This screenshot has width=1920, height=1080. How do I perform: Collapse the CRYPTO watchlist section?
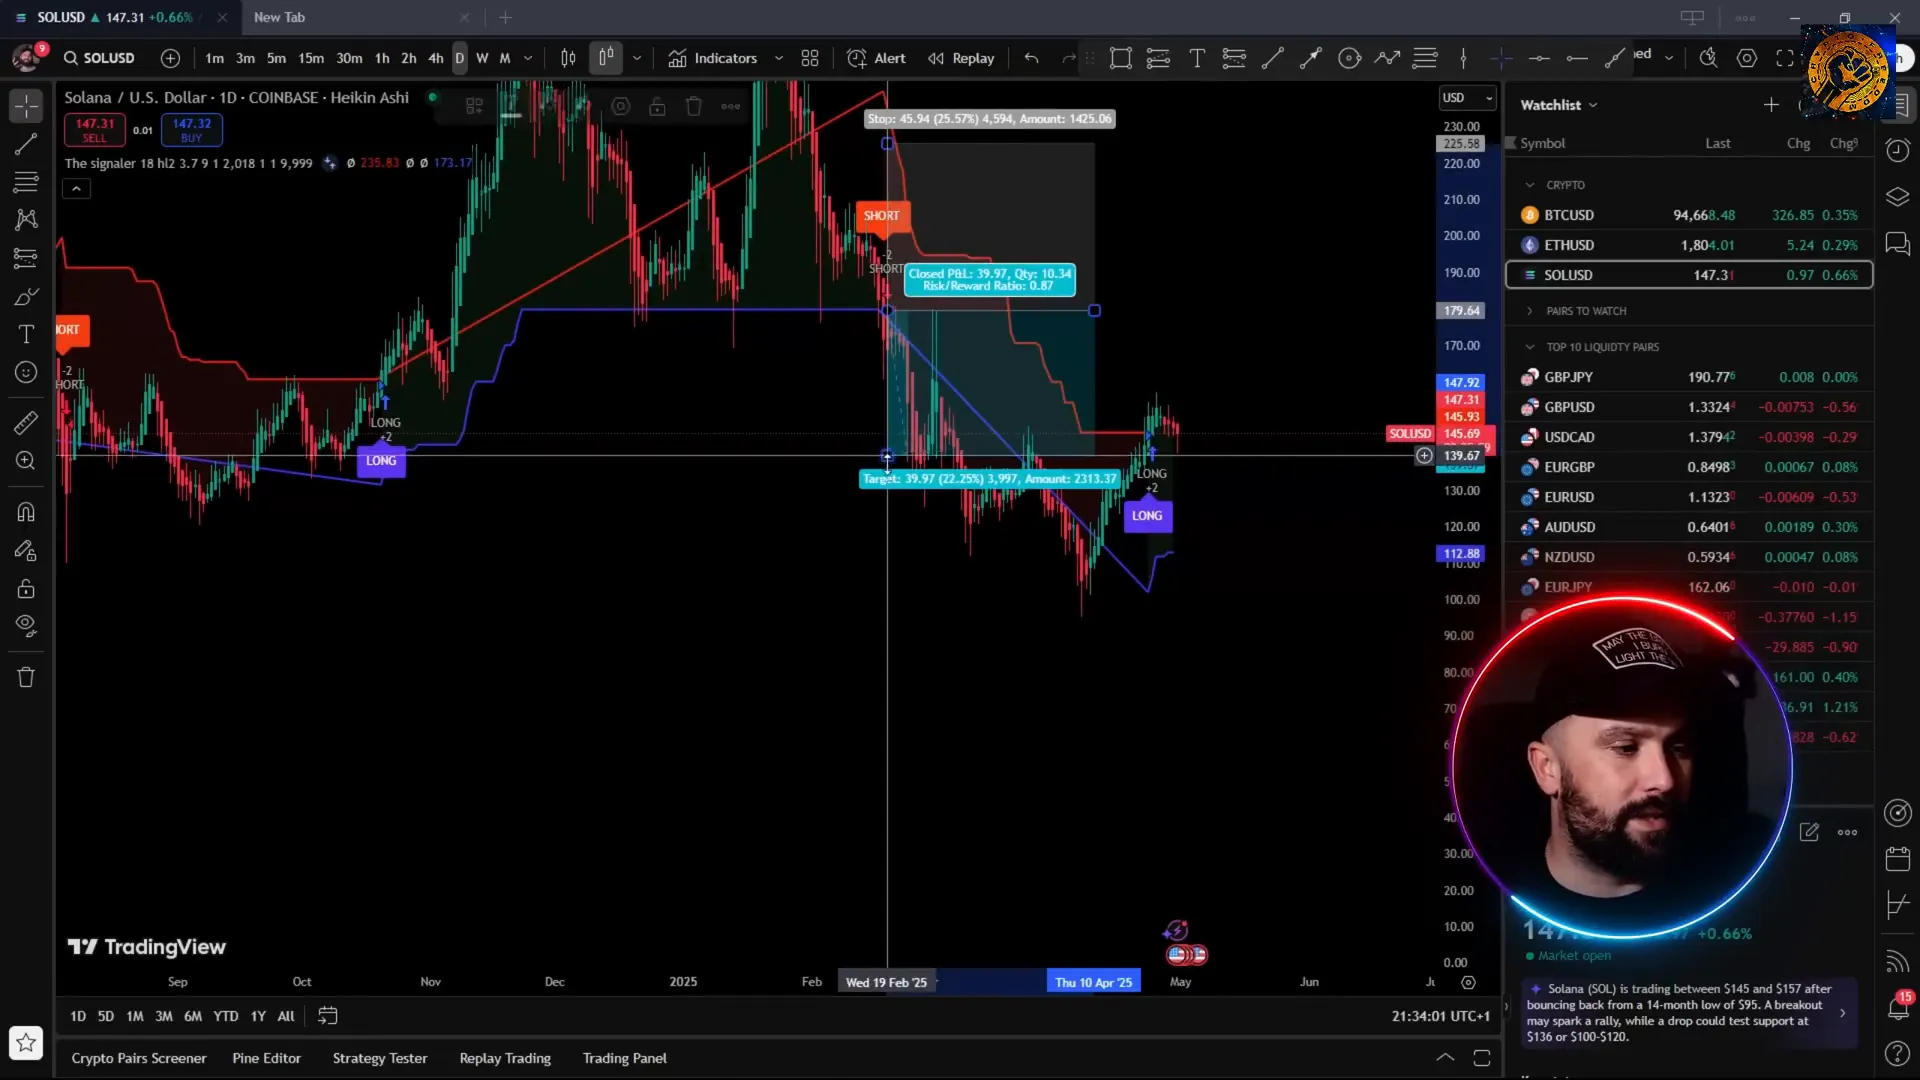click(1530, 185)
